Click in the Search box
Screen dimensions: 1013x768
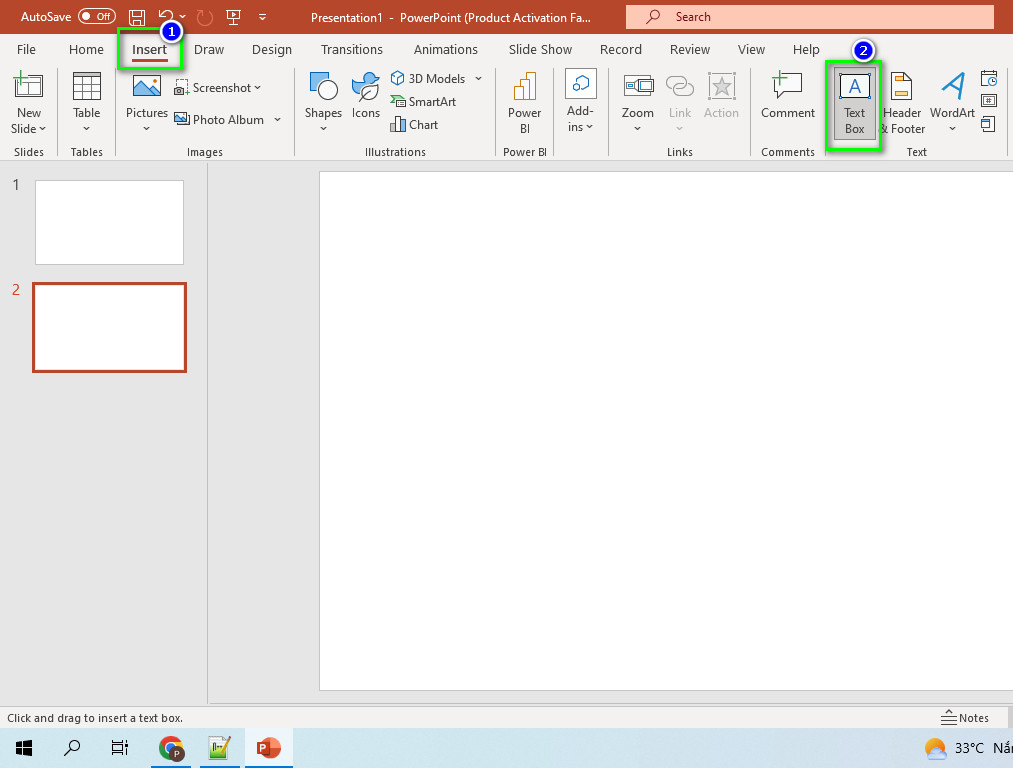[809, 17]
